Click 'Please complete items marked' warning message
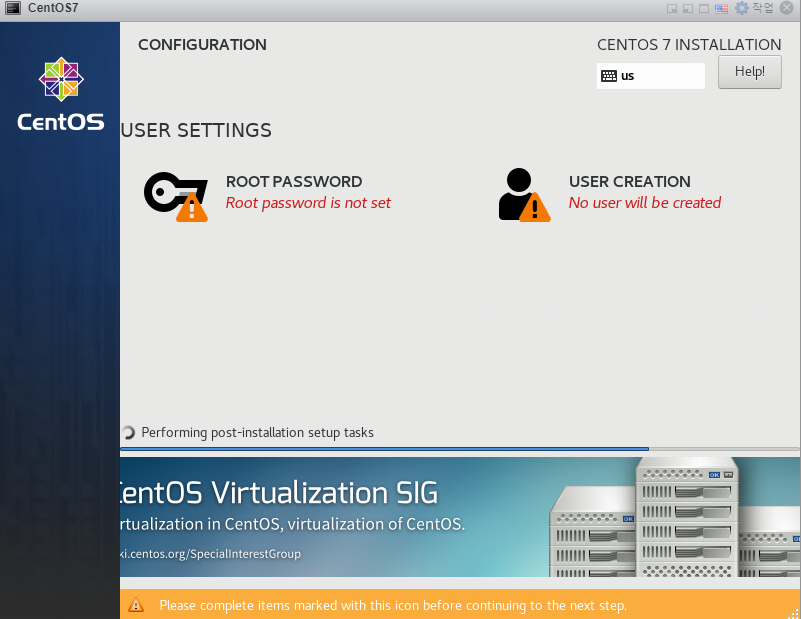This screenshot has height=619, width=801. click(x=393, y=606)
